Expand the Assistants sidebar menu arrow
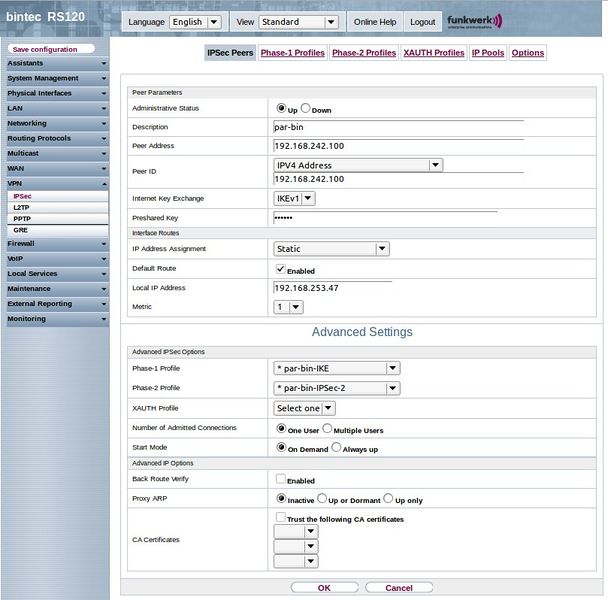608x600 pixels. click(104, 63)
